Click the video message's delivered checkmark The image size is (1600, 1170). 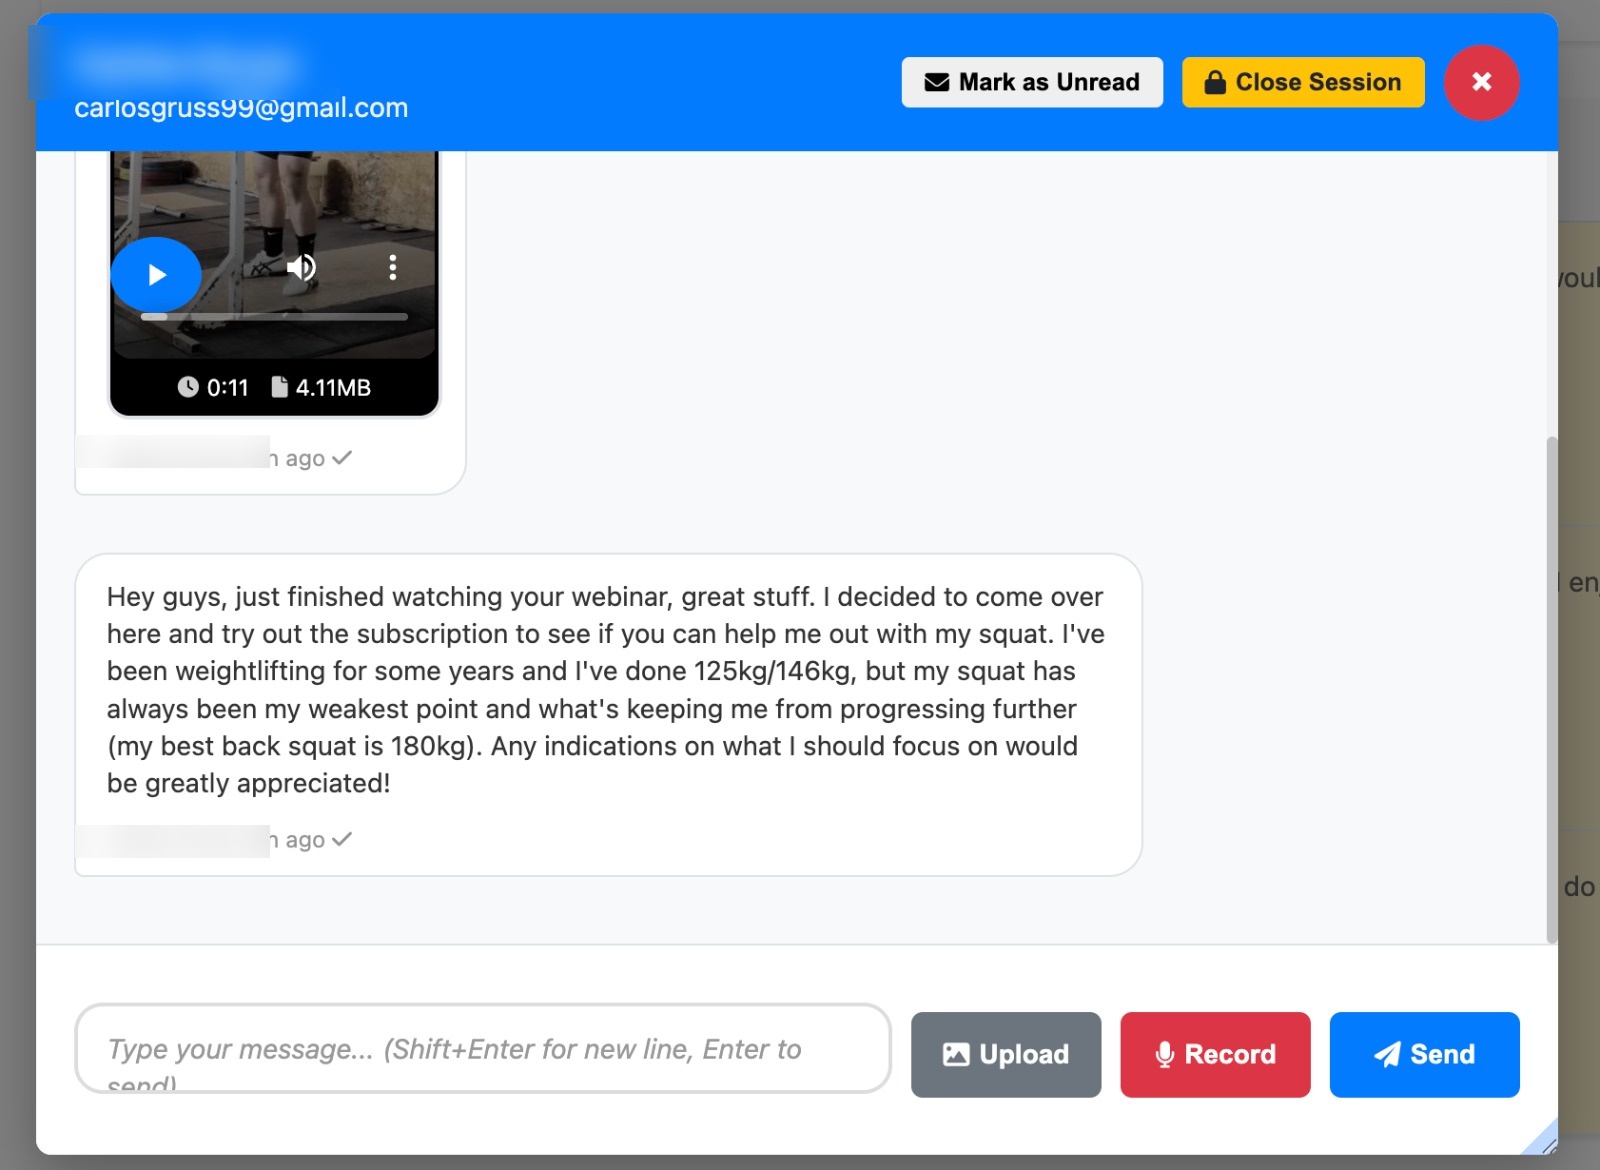[x=342, y=457]
